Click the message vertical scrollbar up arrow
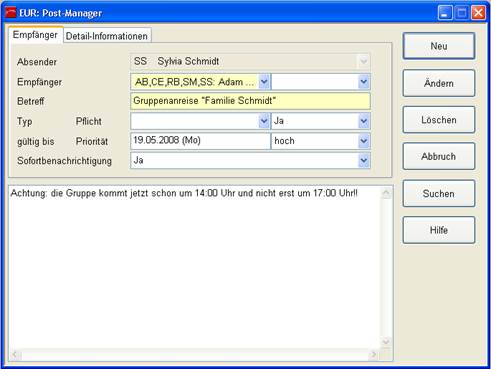 (x=386, y=193)
